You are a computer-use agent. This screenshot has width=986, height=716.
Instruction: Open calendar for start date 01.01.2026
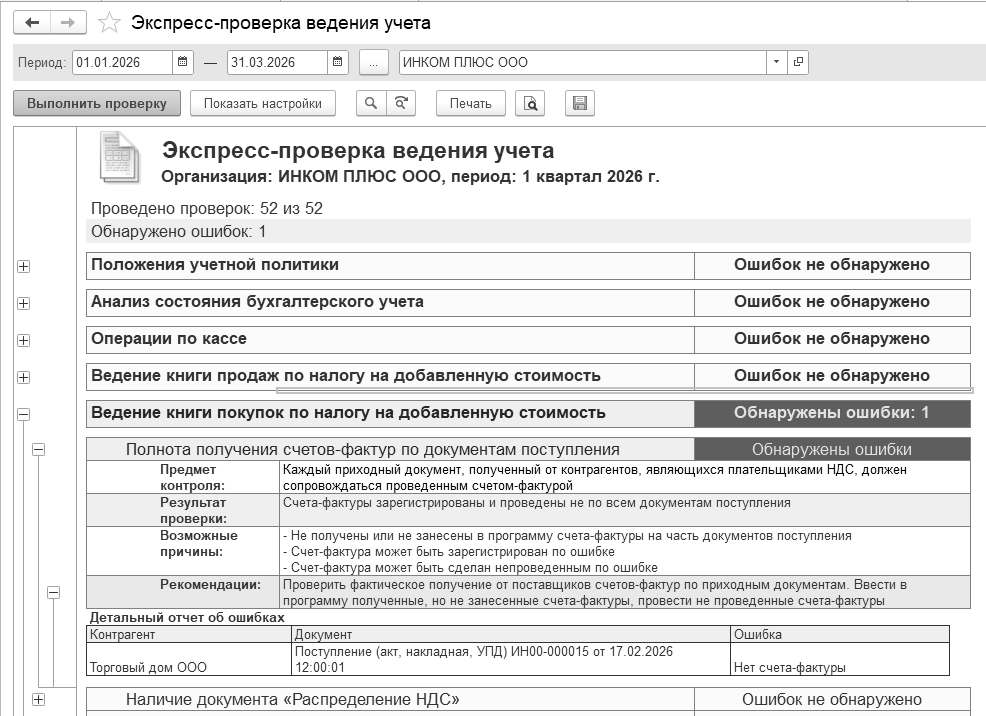pos(182,62)
